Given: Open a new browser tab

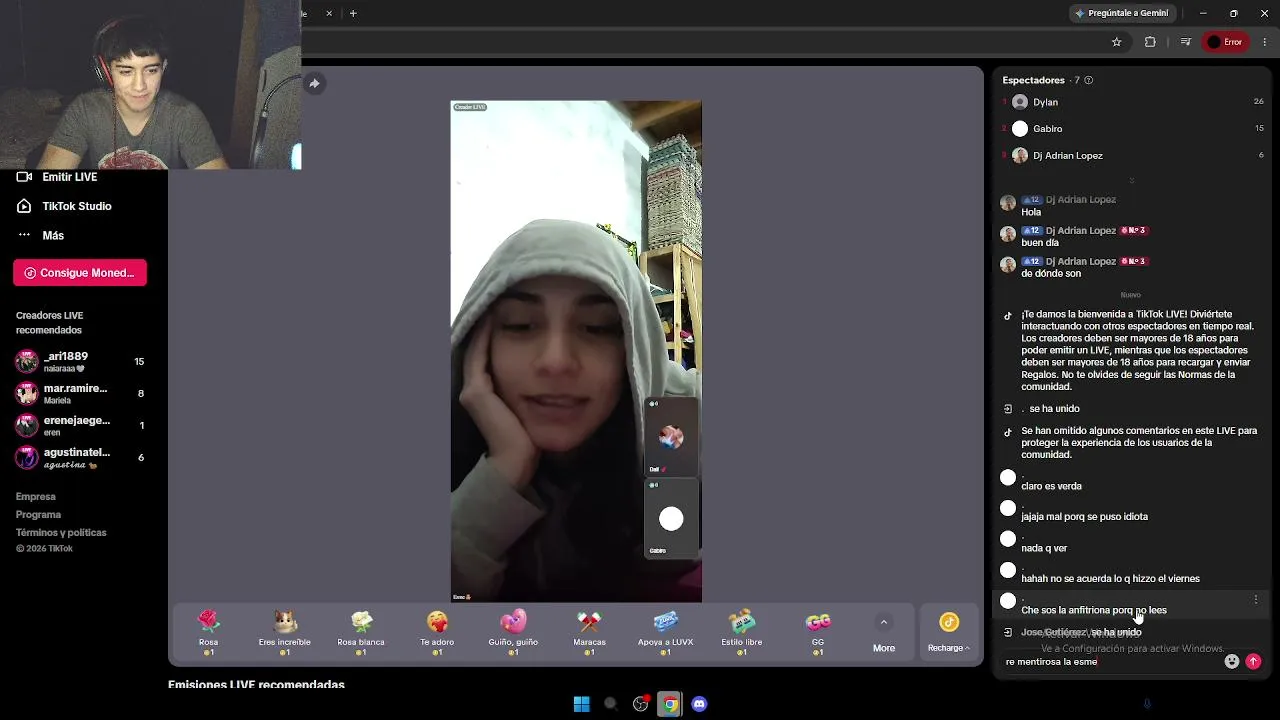Looking at the screenshot, I should click(x=353, y=13).
